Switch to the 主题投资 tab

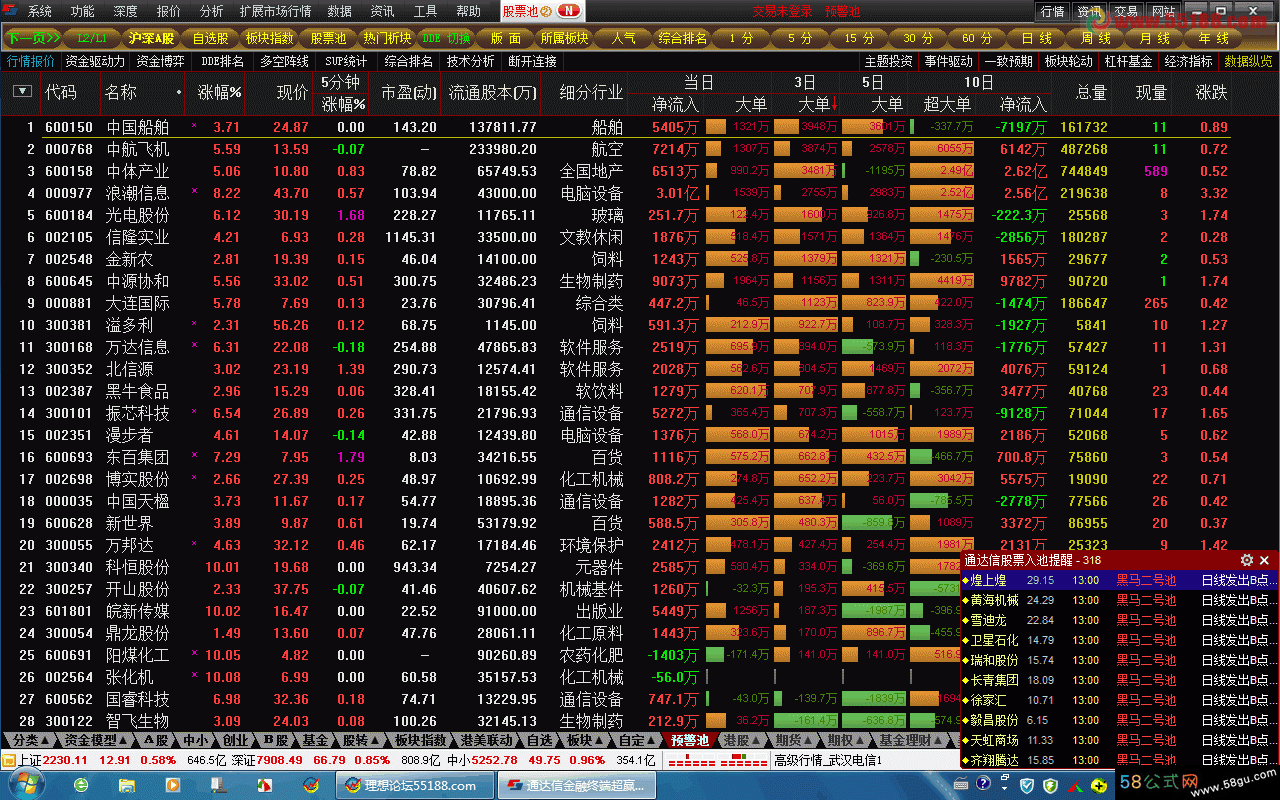pos(888,61)
